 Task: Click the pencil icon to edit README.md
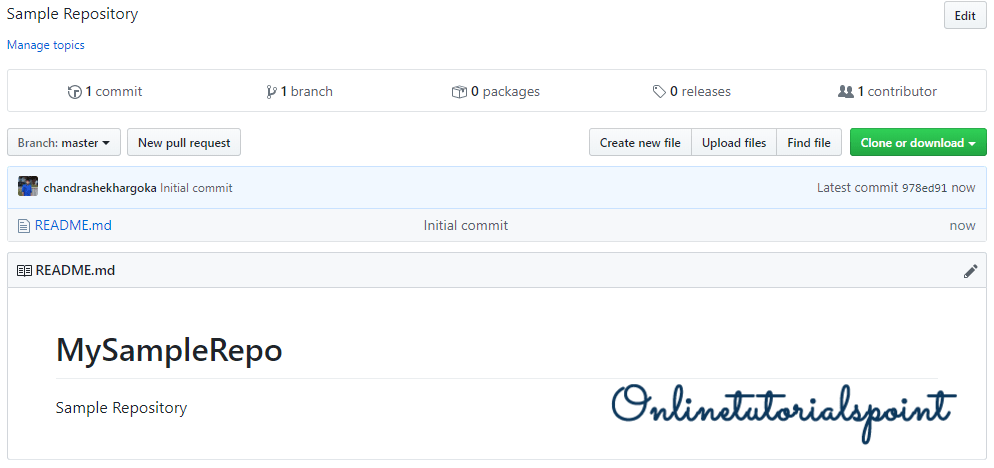[x=970, y=271]
